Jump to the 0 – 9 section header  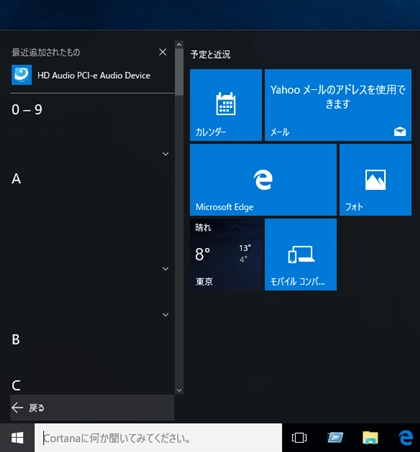27,110
